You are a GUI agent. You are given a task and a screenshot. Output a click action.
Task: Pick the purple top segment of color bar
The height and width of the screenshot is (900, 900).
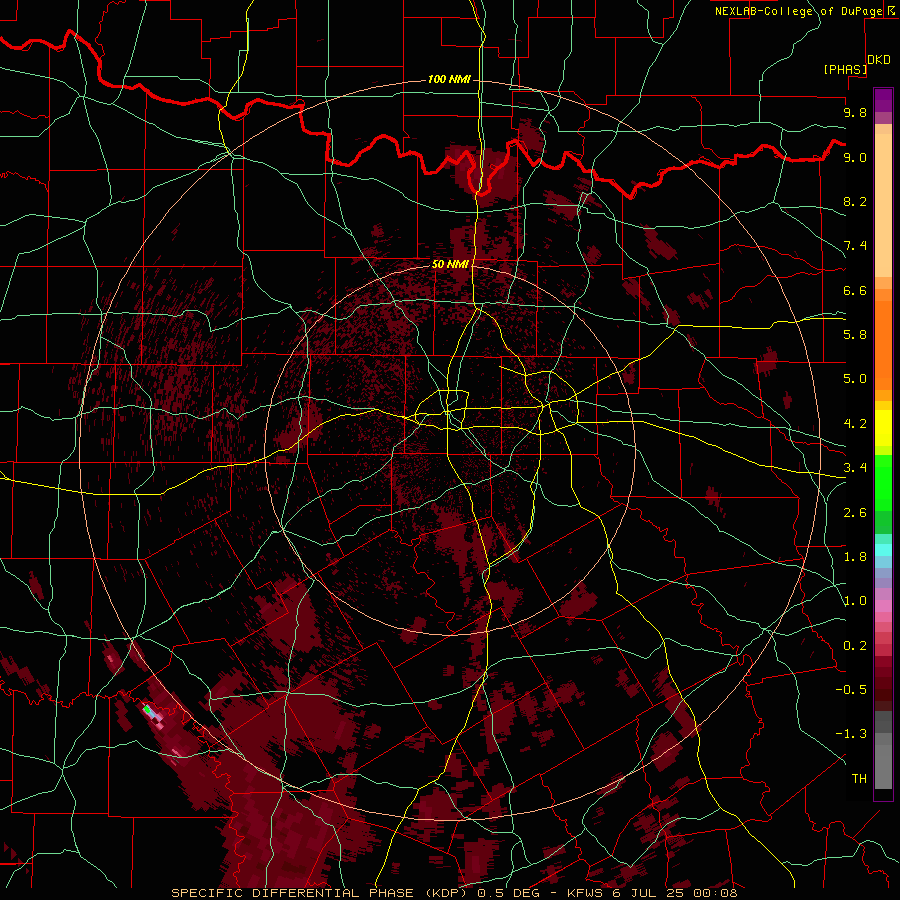coord(883,100)
